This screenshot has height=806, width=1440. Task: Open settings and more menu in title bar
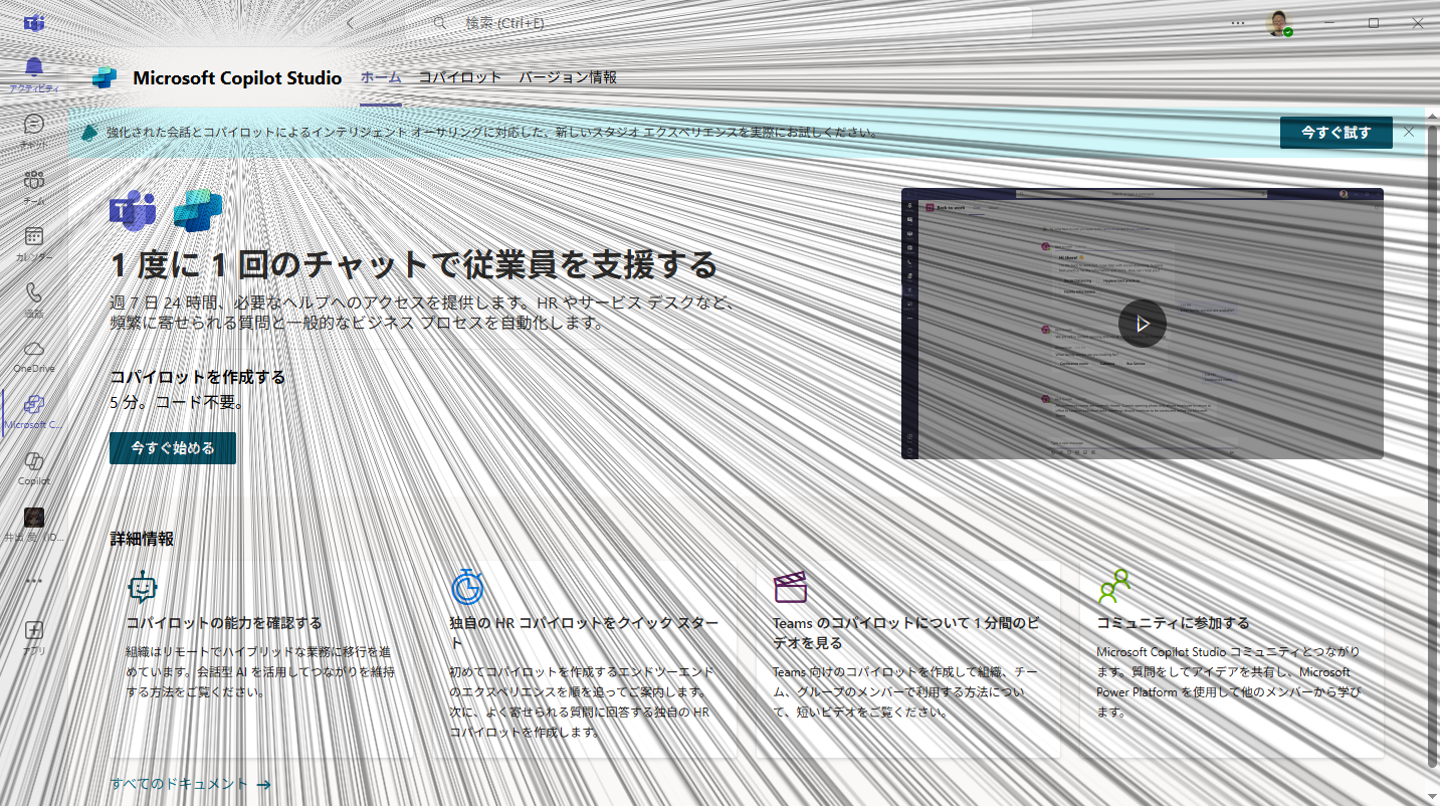(1238, 23)
